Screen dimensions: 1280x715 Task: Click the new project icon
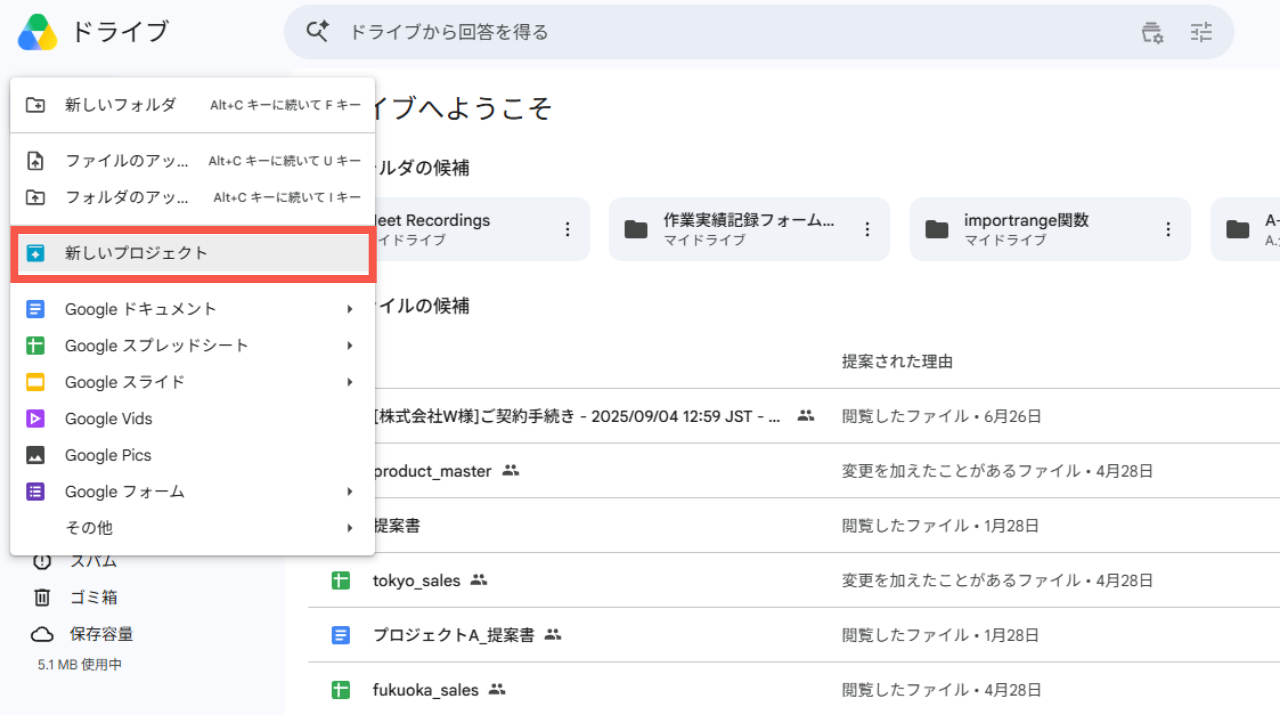(x=35, y=253)
